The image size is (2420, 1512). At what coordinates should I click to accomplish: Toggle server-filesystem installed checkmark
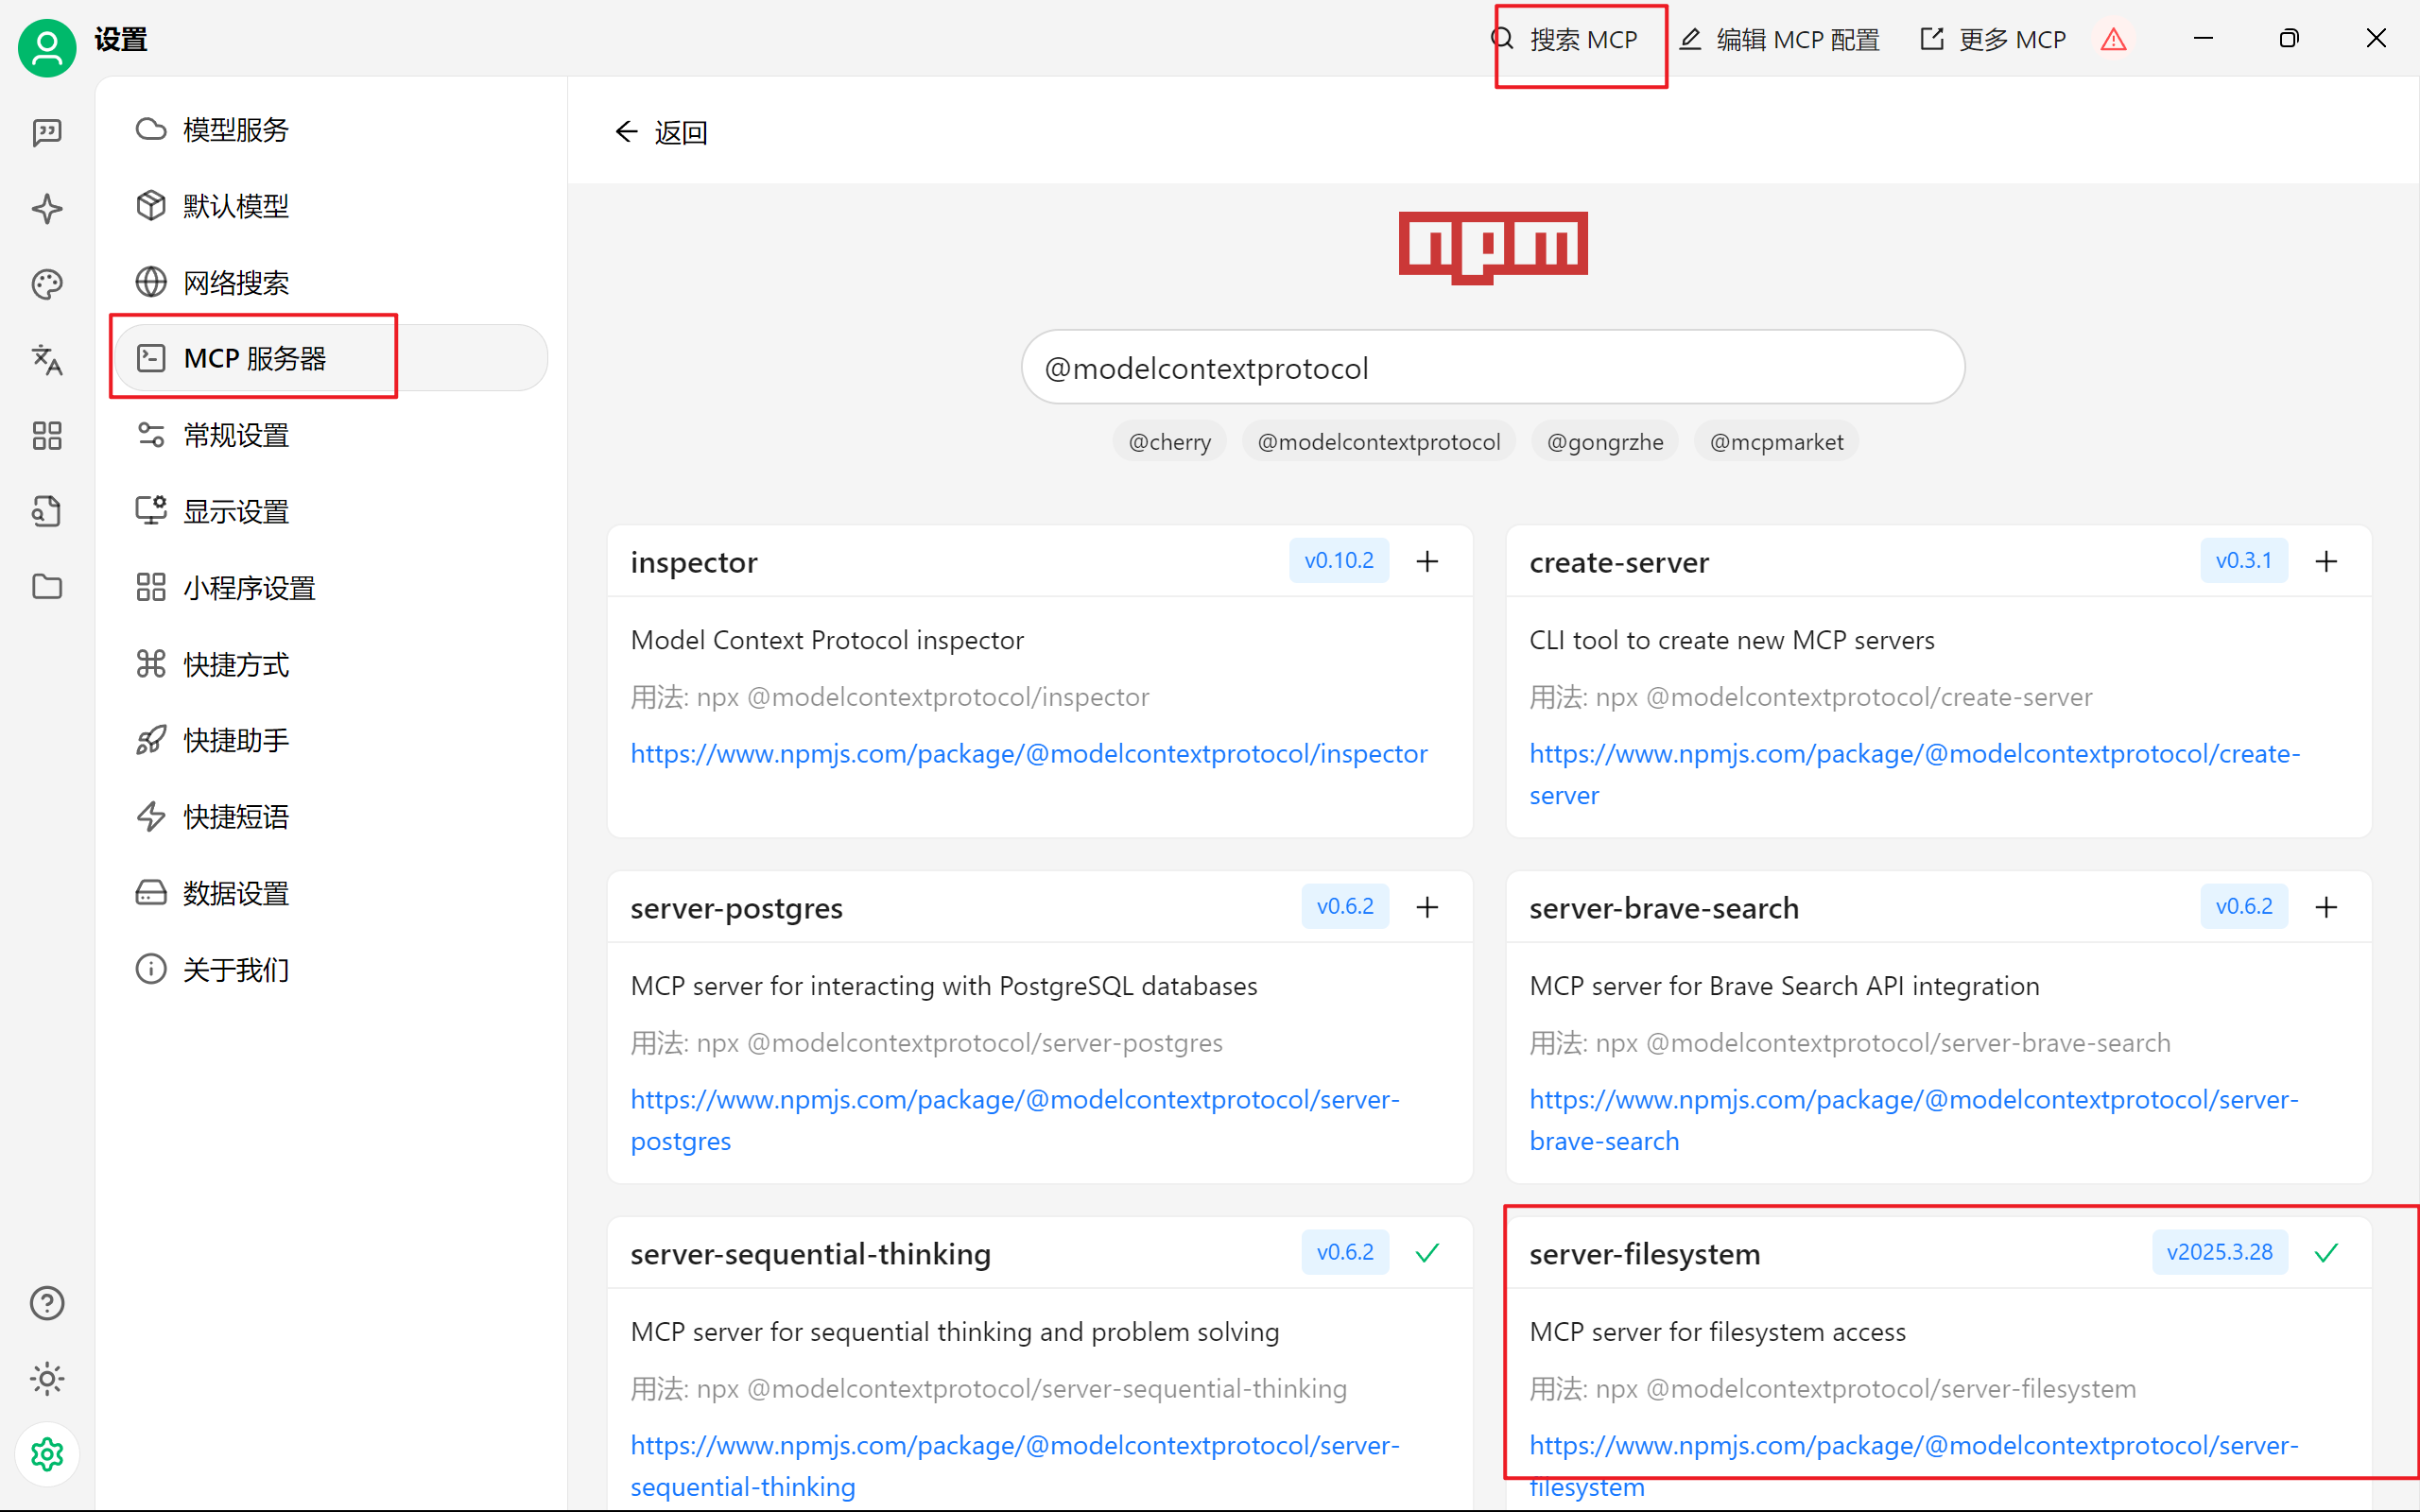pyautogui.click(x=2326, y=1252)
